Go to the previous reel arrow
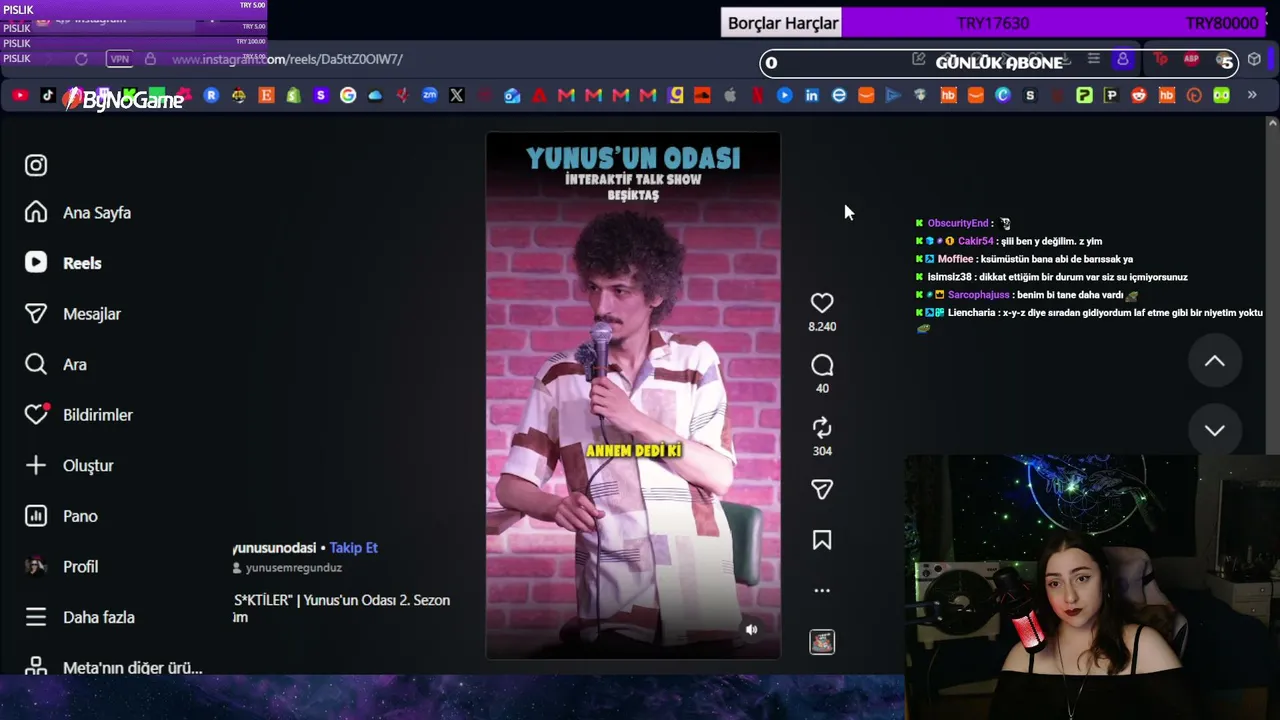 point(1214,361)
